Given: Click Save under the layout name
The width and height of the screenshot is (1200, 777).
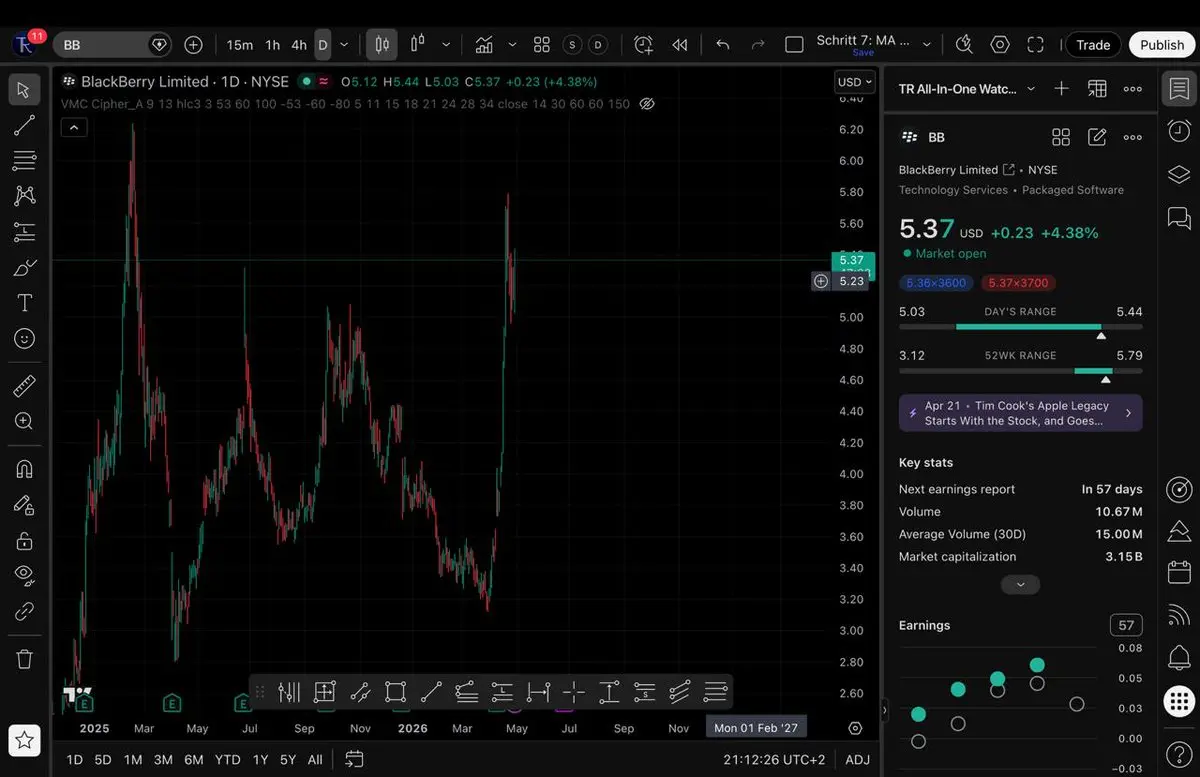Looking at the screenshot, I should [862, 53].
